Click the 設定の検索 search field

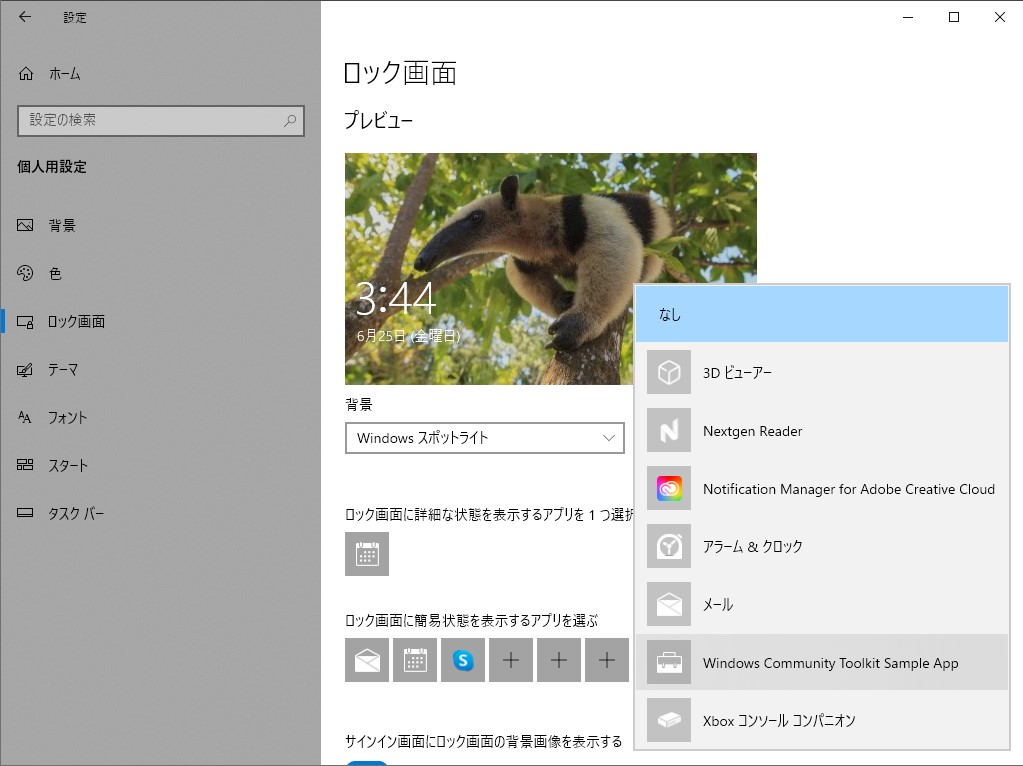tap(160, 120)
